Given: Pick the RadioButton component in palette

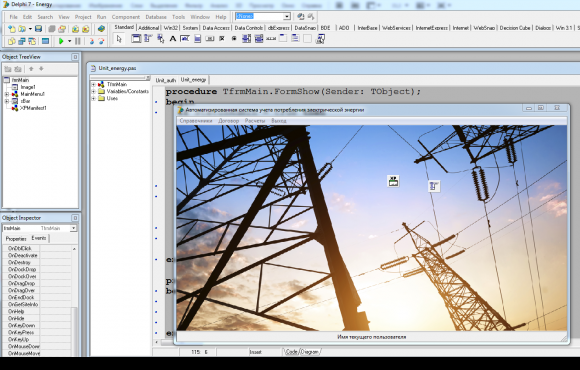Looking at the screenshot, I should [234, 38].
